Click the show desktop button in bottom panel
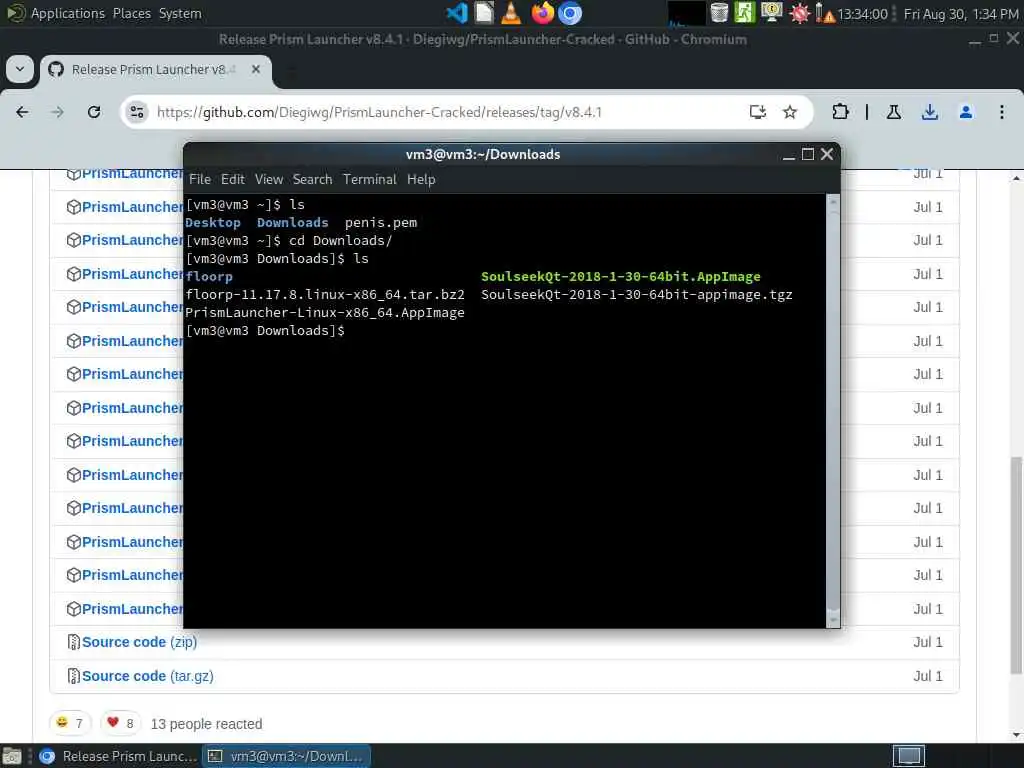Viewport: 1024px width, 768px height. pos(12,756)
